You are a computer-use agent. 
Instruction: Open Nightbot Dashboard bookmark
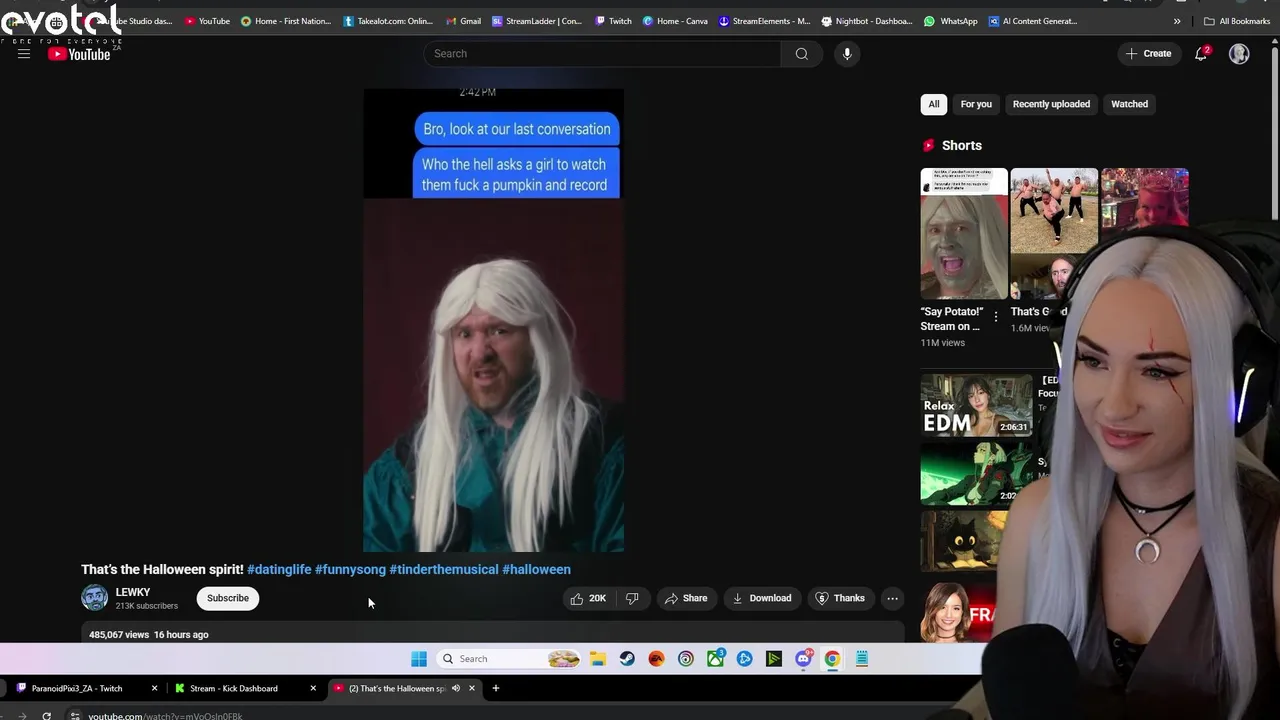(x=867, y=21)
